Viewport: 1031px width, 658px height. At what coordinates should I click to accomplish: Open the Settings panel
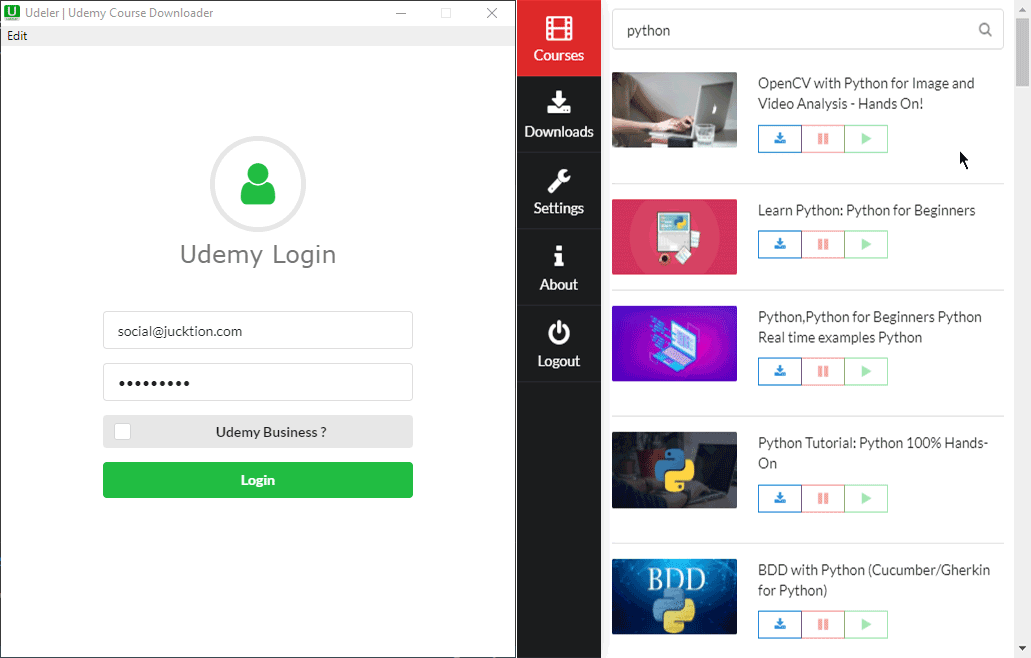pos(558,191)
